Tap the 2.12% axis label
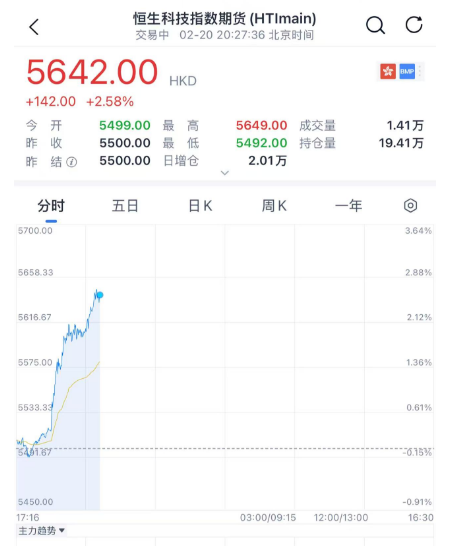This screenshot has width=453, height=546. (x=419, y=317)
